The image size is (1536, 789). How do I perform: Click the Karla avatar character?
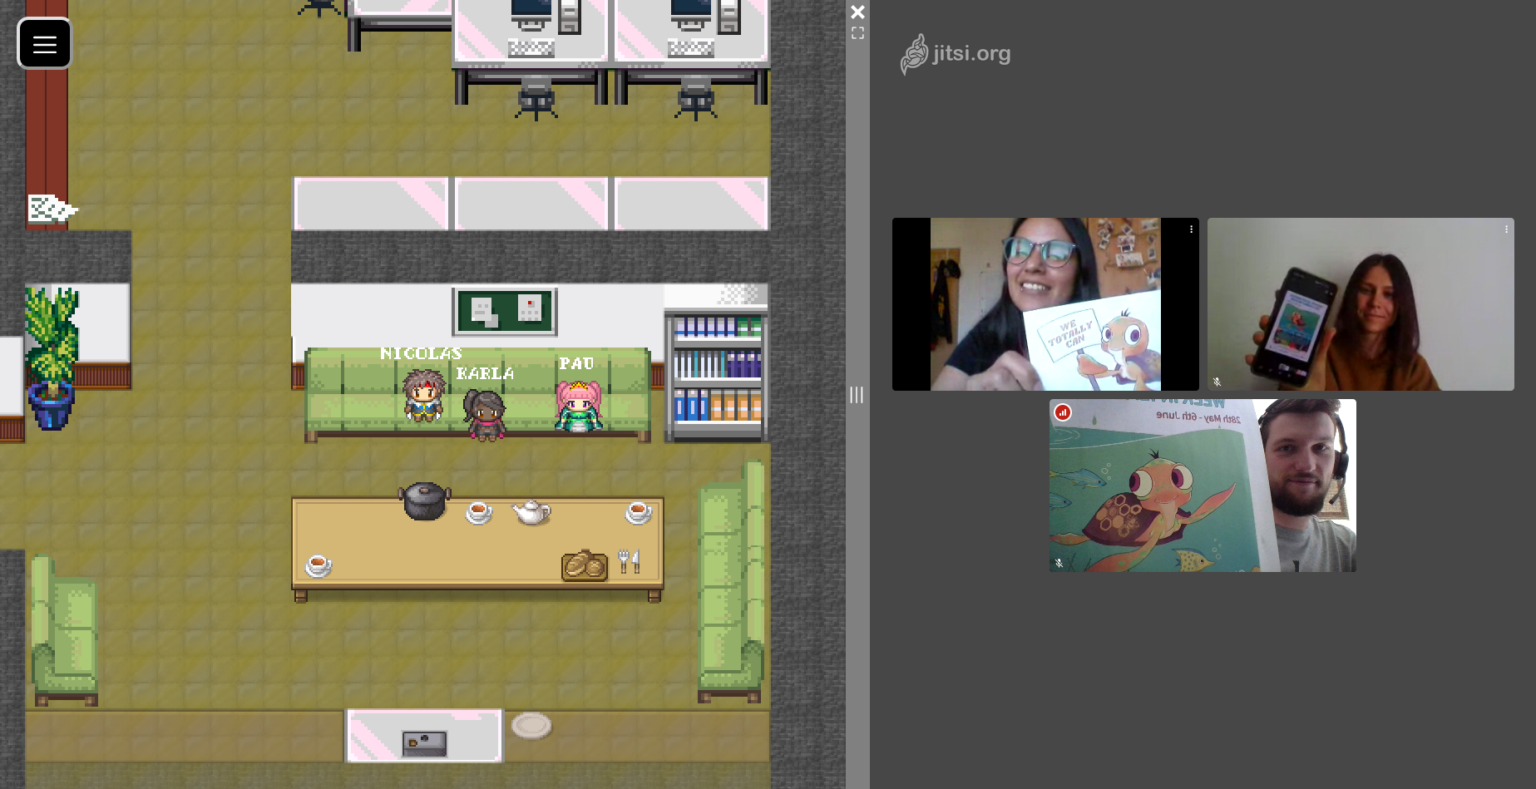click(x=485, y=414)
